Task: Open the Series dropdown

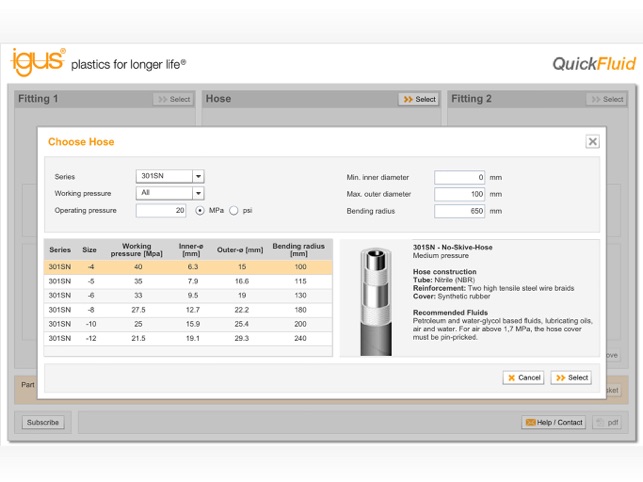Action: point(198,177)
